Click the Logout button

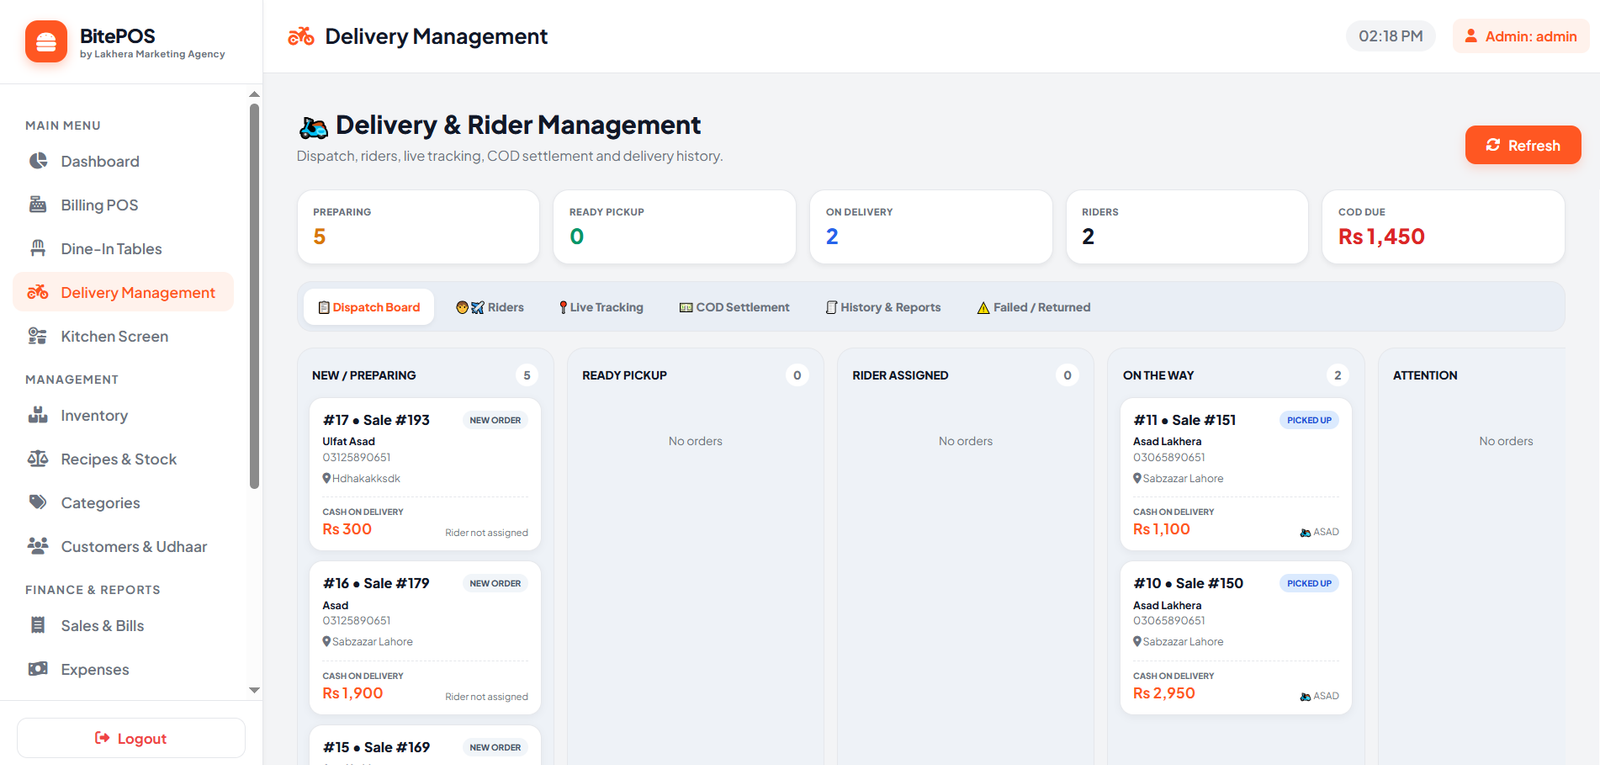(131, 738)
